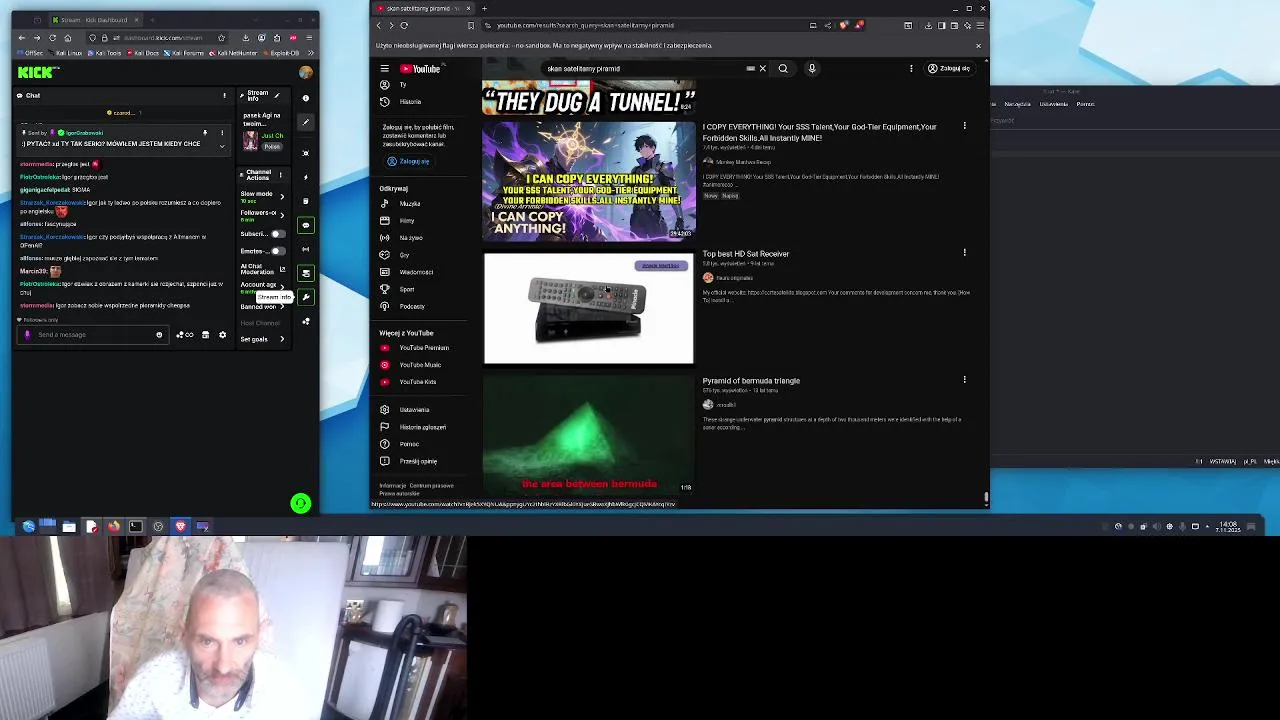Start voice search with the microphone icon
Screen dimensions: 1280x720
coord(812,69)
